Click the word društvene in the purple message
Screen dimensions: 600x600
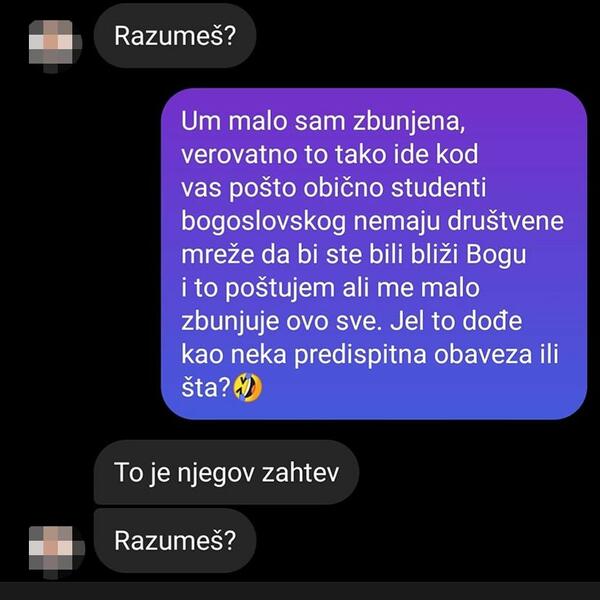505,221
